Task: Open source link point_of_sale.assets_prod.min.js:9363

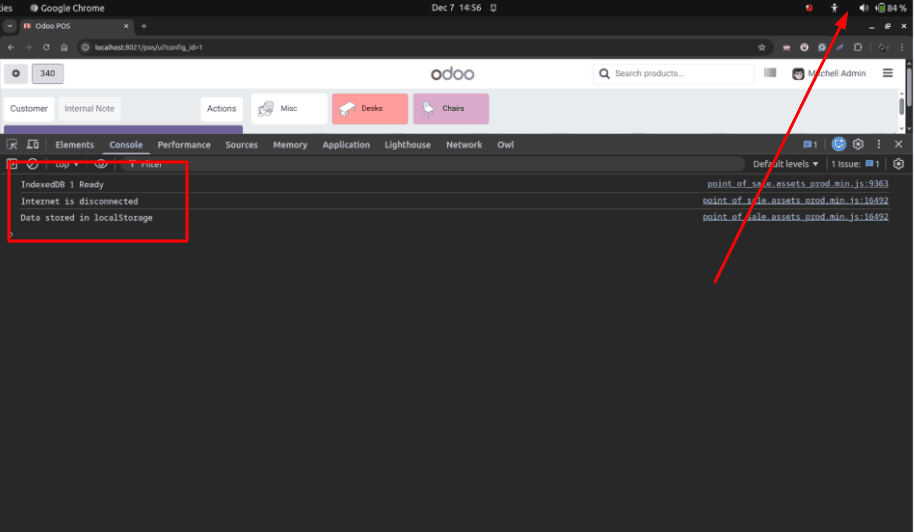Action: pyautogui.click(x=797, y=184)
